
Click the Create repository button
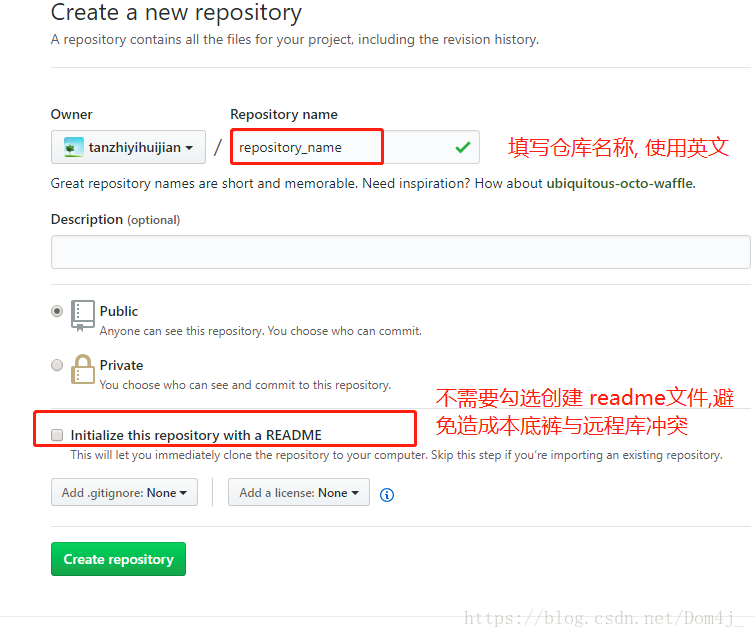(118, 559)
